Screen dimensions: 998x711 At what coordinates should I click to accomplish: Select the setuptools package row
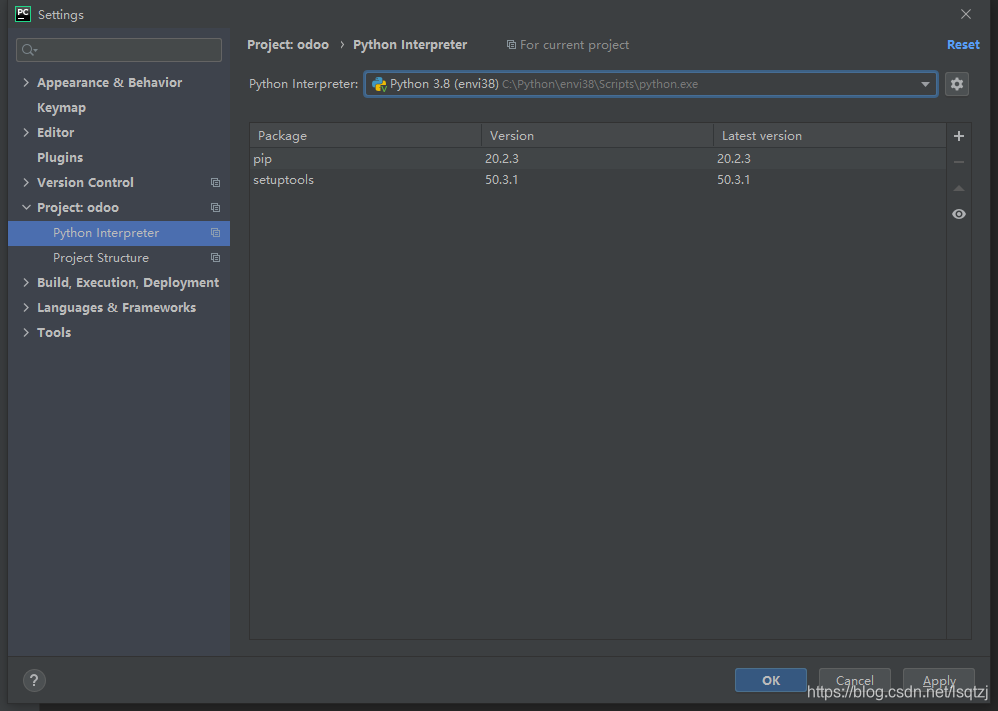(598, 180)
